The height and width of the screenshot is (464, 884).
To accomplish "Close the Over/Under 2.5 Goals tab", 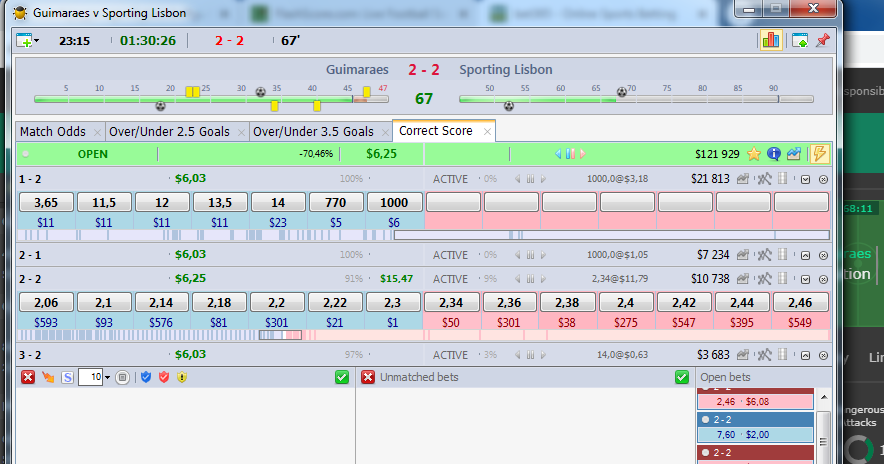I will pyautogui.click(x=241, y=132).
